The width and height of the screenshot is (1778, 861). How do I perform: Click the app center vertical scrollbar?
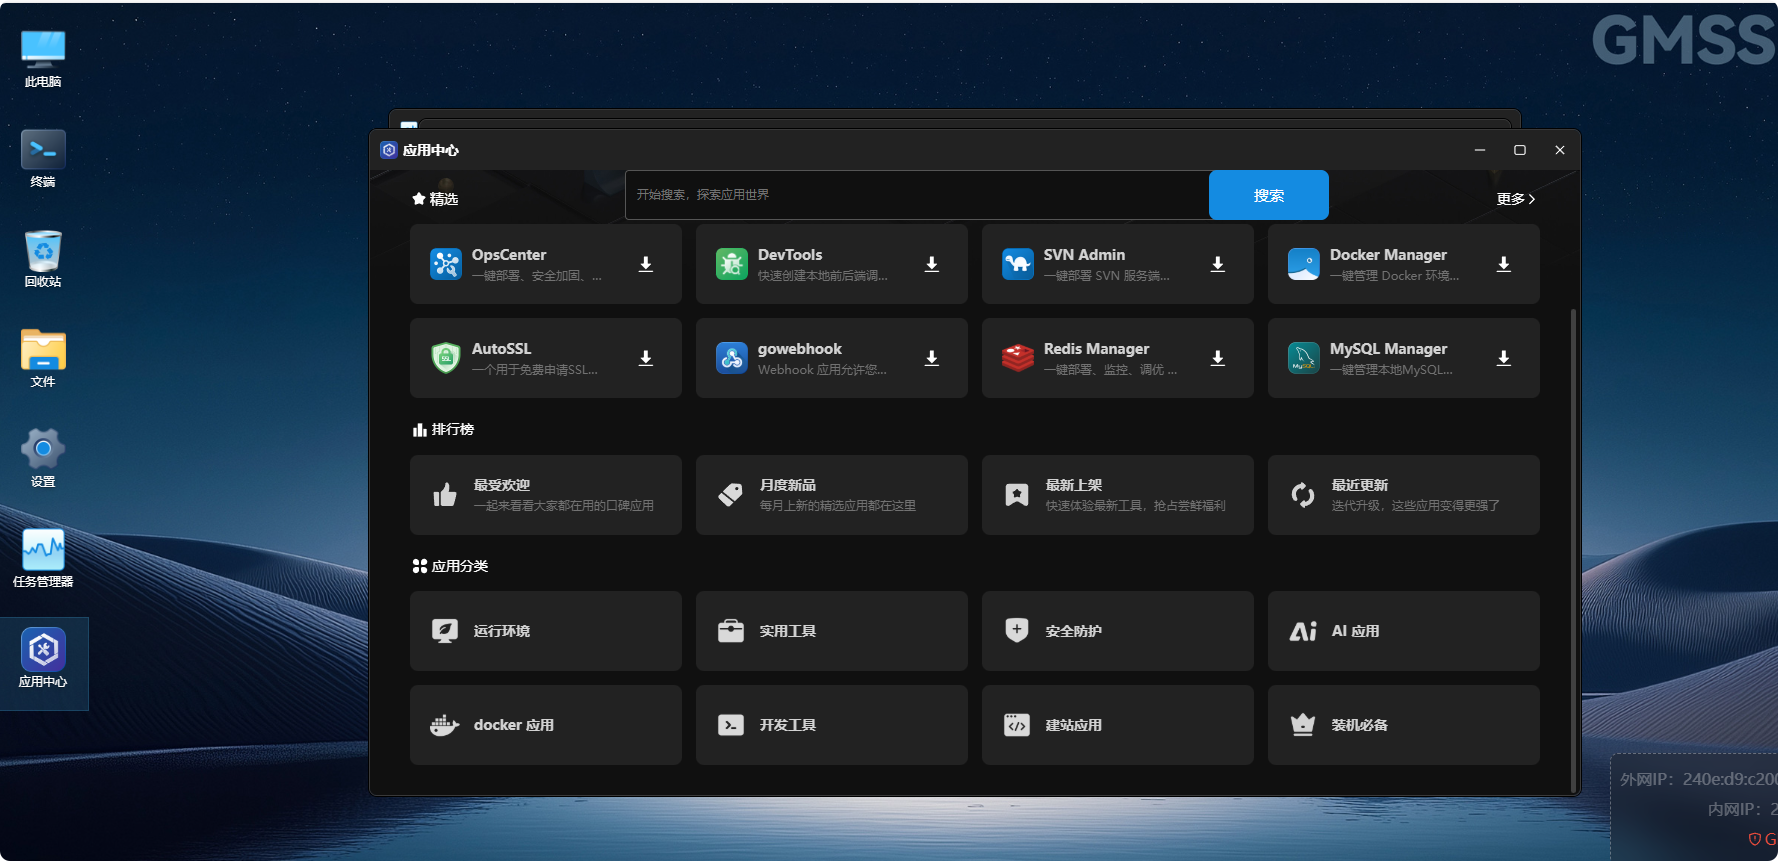1573,550
